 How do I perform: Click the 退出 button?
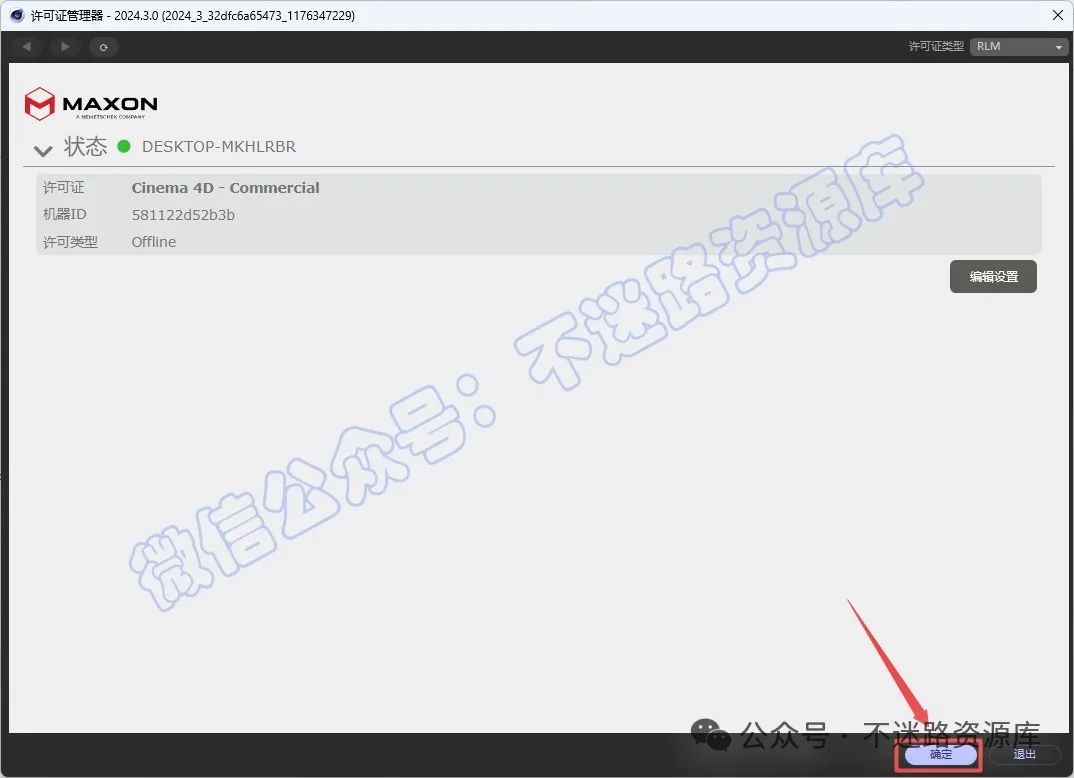1025,754
